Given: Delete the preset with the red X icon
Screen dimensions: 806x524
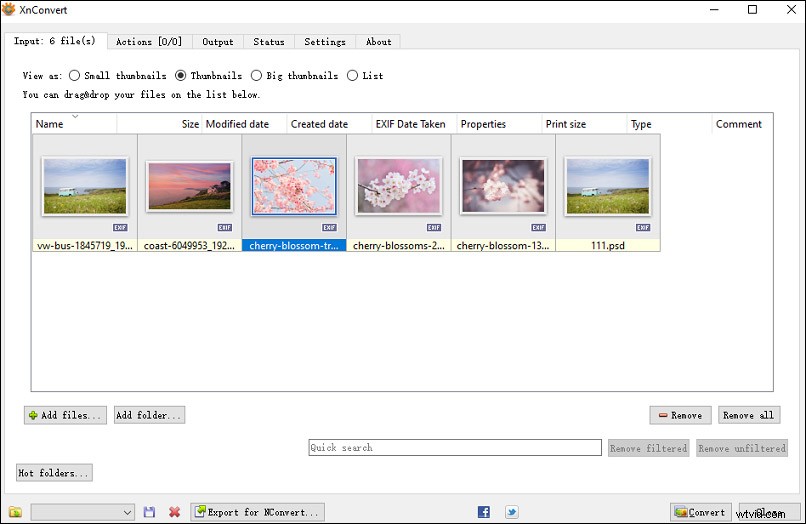Looking at the screenshot, I should click(x=175, y=512).
